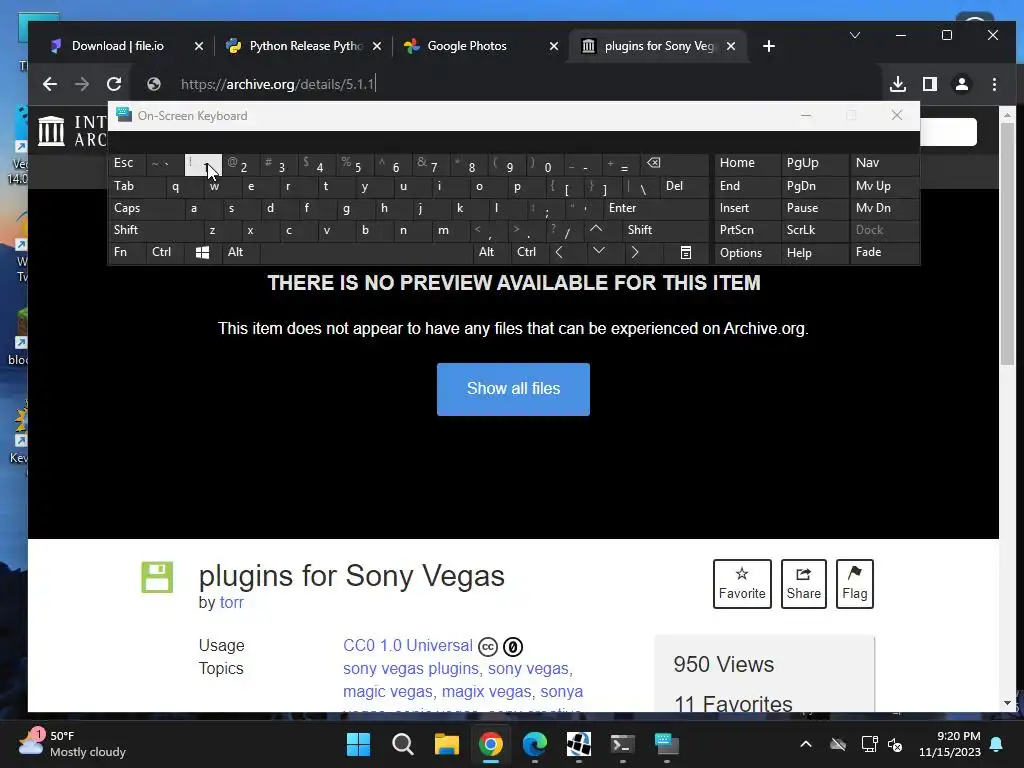The height and width of the screenshot is (768, 1024).
Task: Toggle the left Alt key on keyboard
Action: pyautogui.click(x=240, y=252)
